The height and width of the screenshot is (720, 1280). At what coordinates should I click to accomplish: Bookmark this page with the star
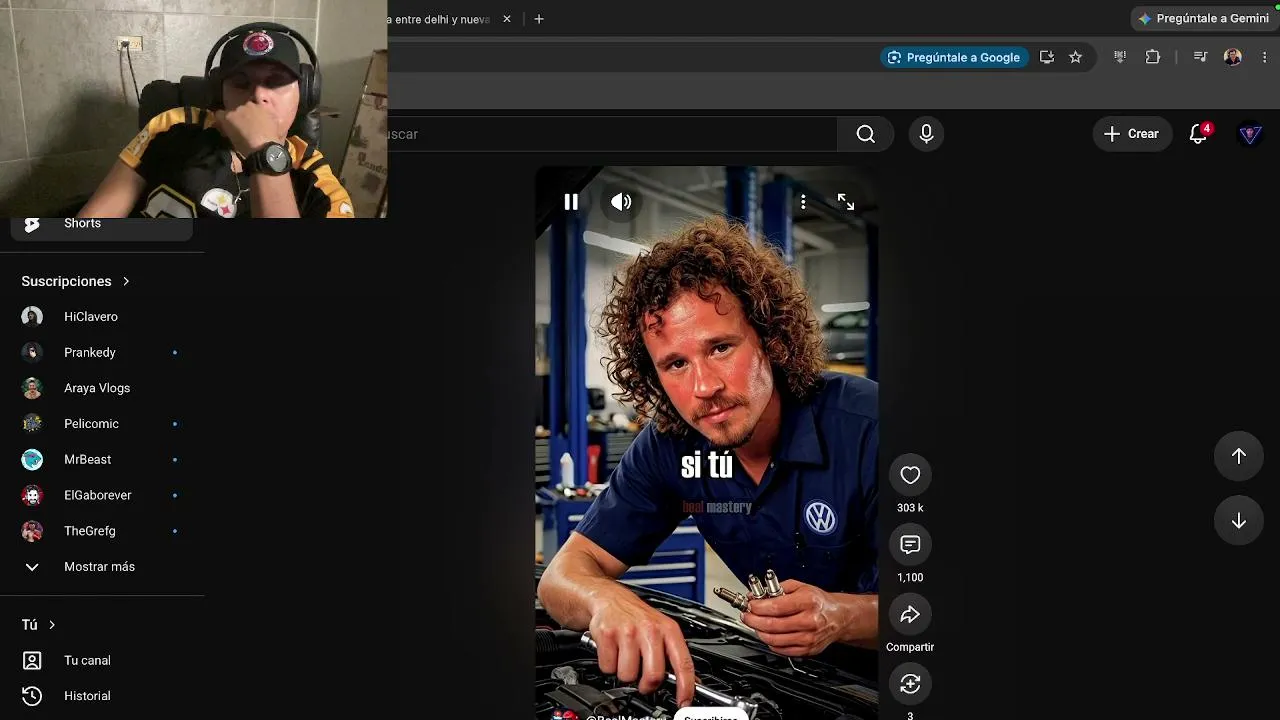click(x=1076, y=57)
